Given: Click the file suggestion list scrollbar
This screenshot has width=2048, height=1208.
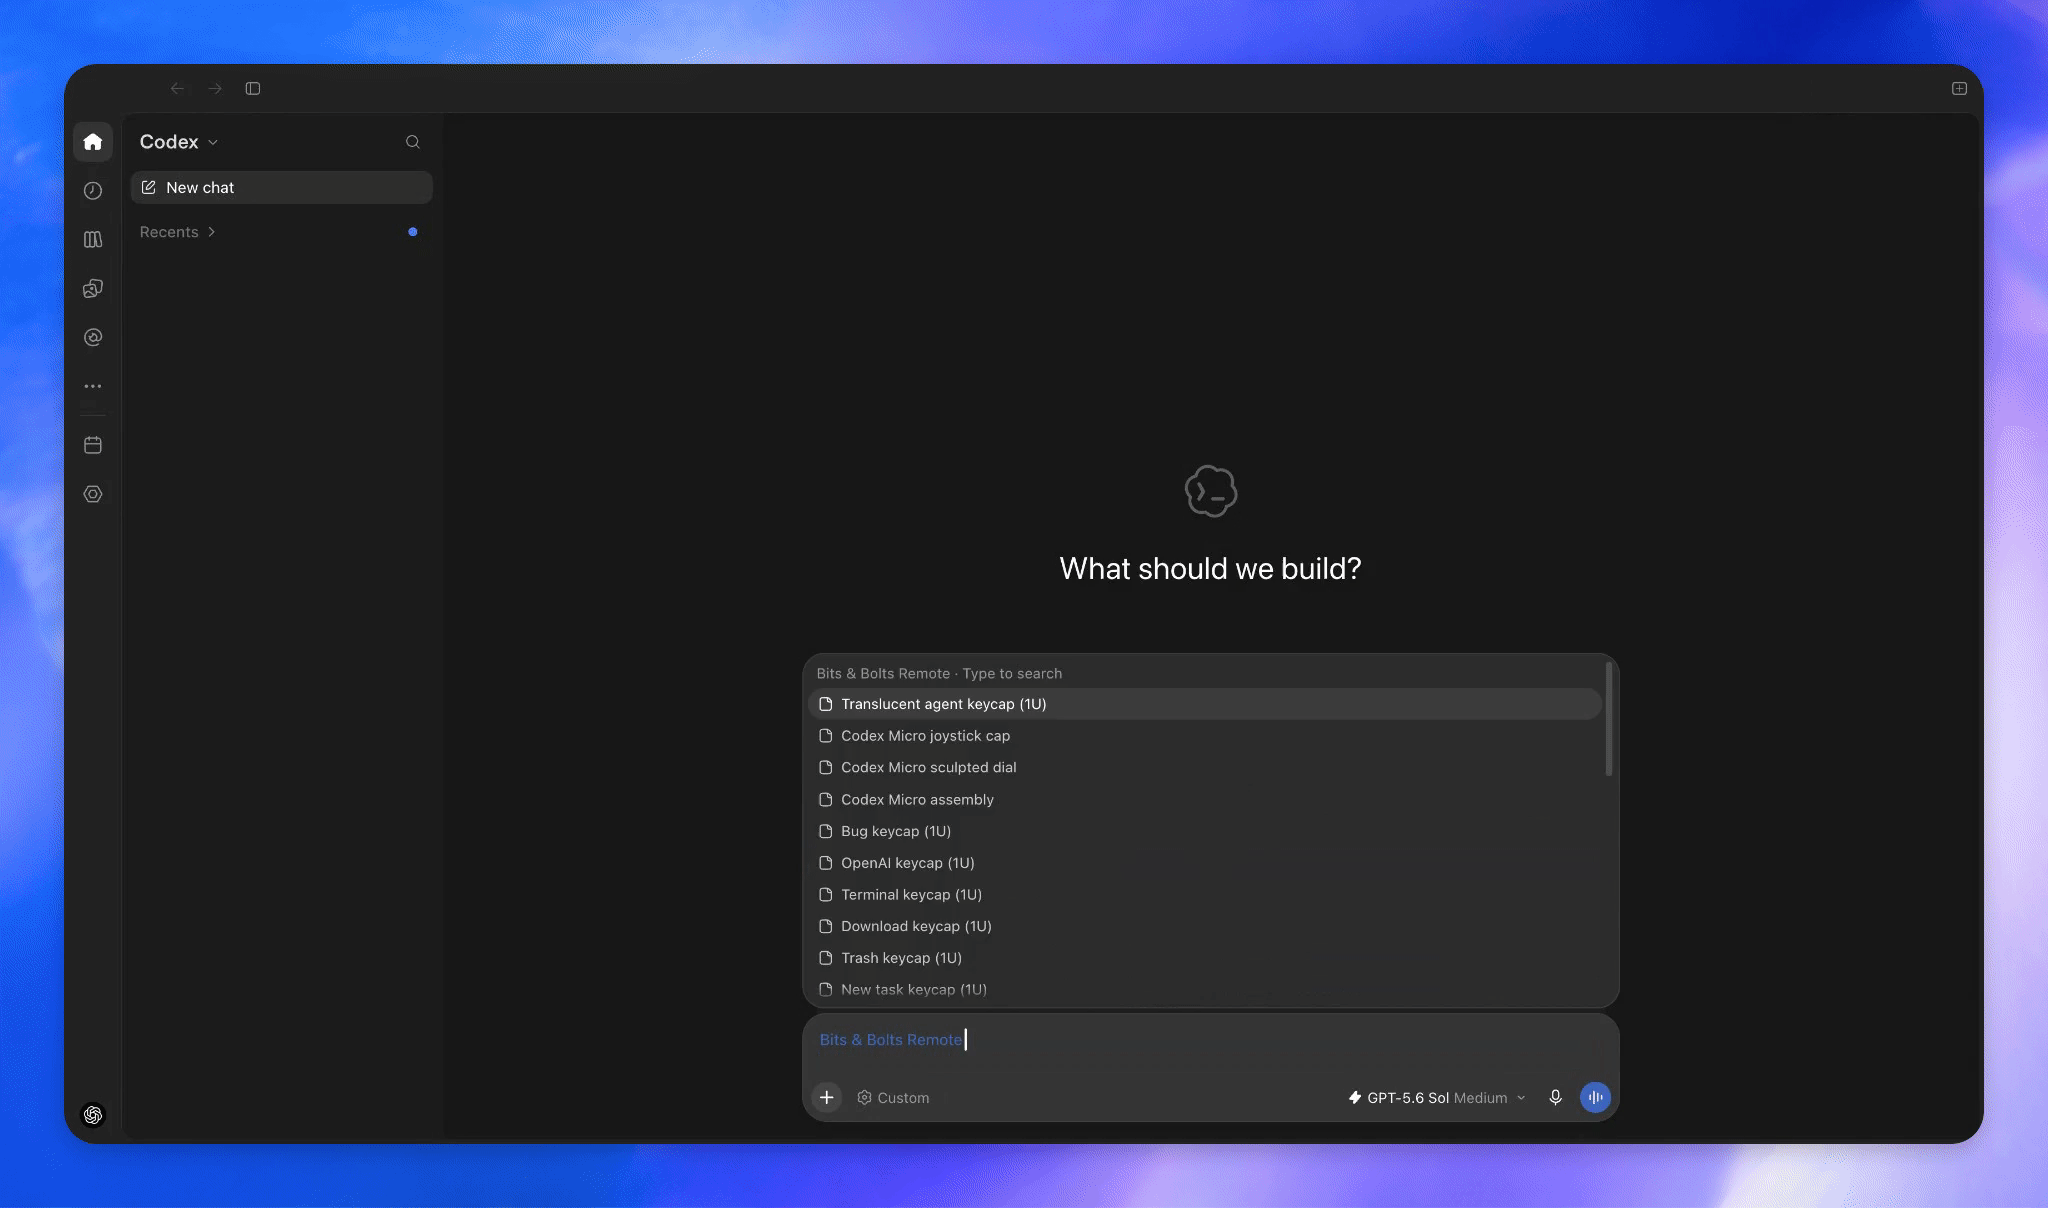Looking at the screenshot, I should pyautogui.click(x=1609, y=719).
